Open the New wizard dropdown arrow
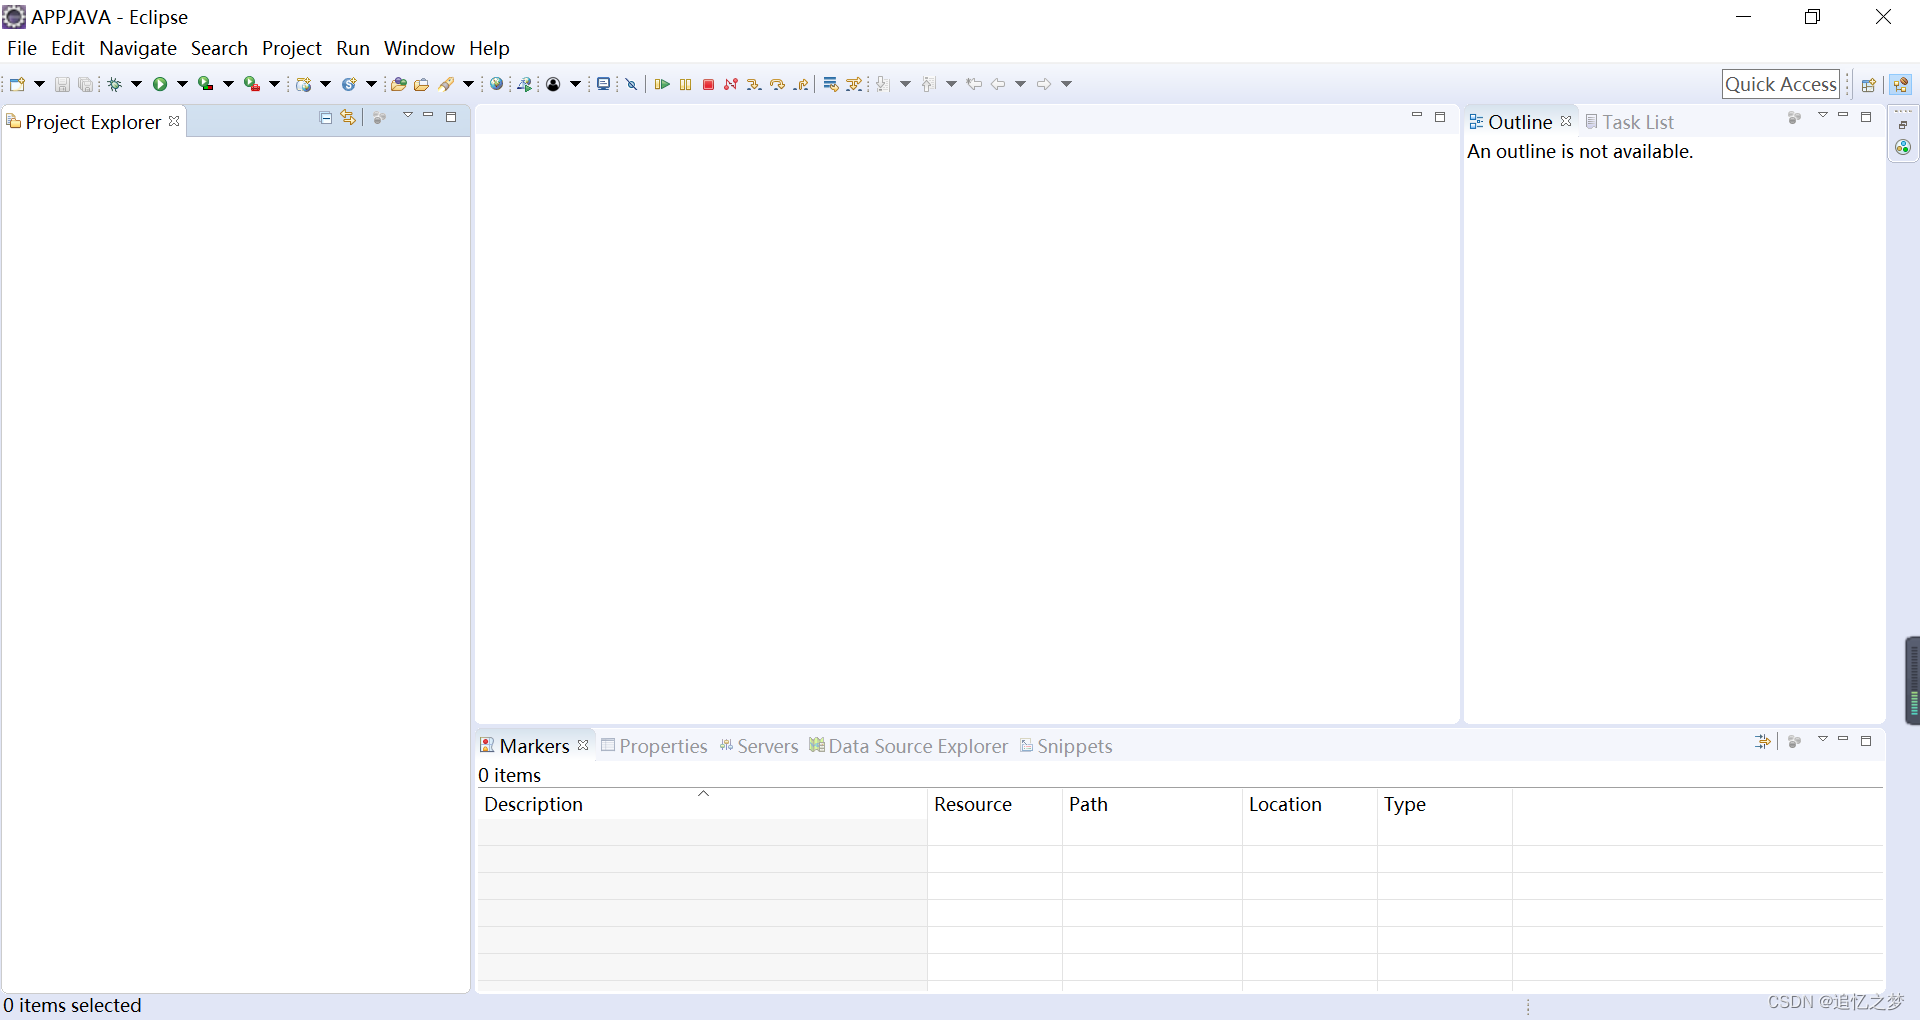This screenshot has width=1920, height=1020. tap(38, 84)
